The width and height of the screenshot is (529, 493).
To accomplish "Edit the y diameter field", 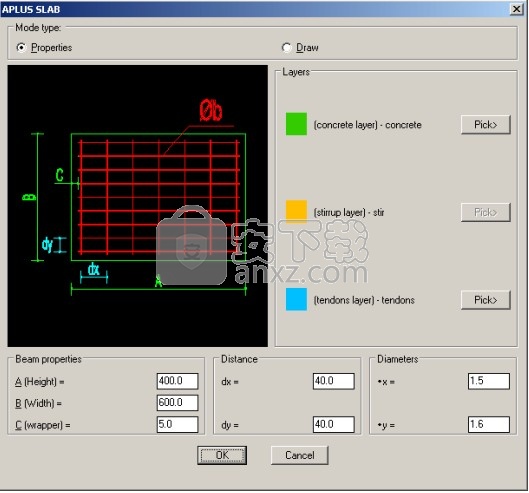I will click(x=489, y=424).
